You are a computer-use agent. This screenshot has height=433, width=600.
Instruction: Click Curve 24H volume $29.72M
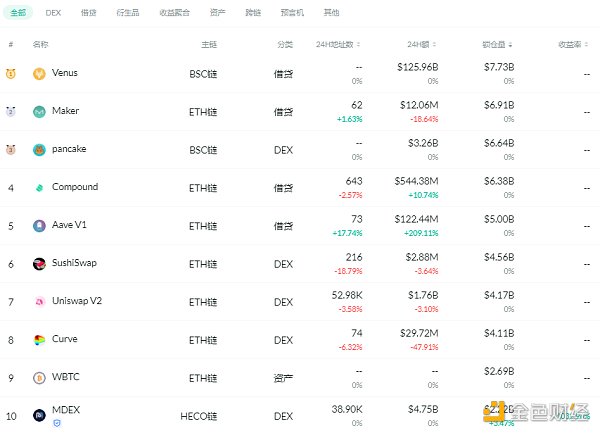[419, 334]
